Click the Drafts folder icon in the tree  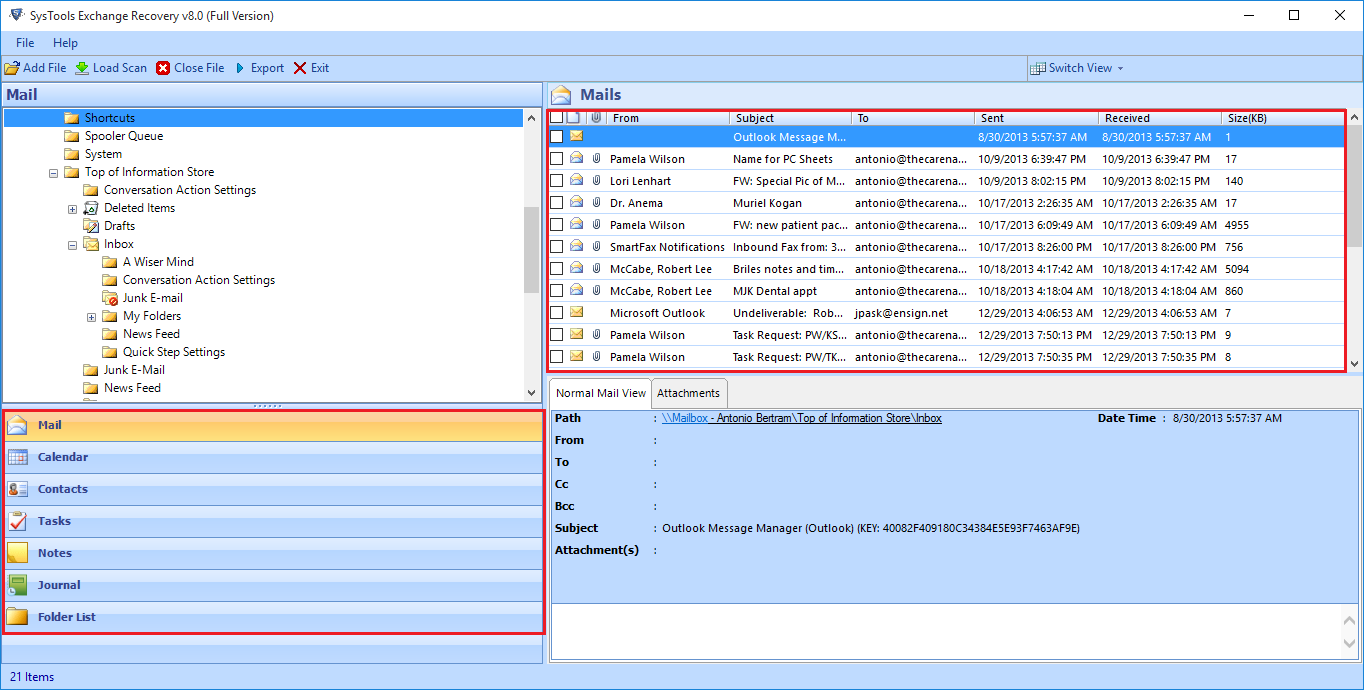91,226
